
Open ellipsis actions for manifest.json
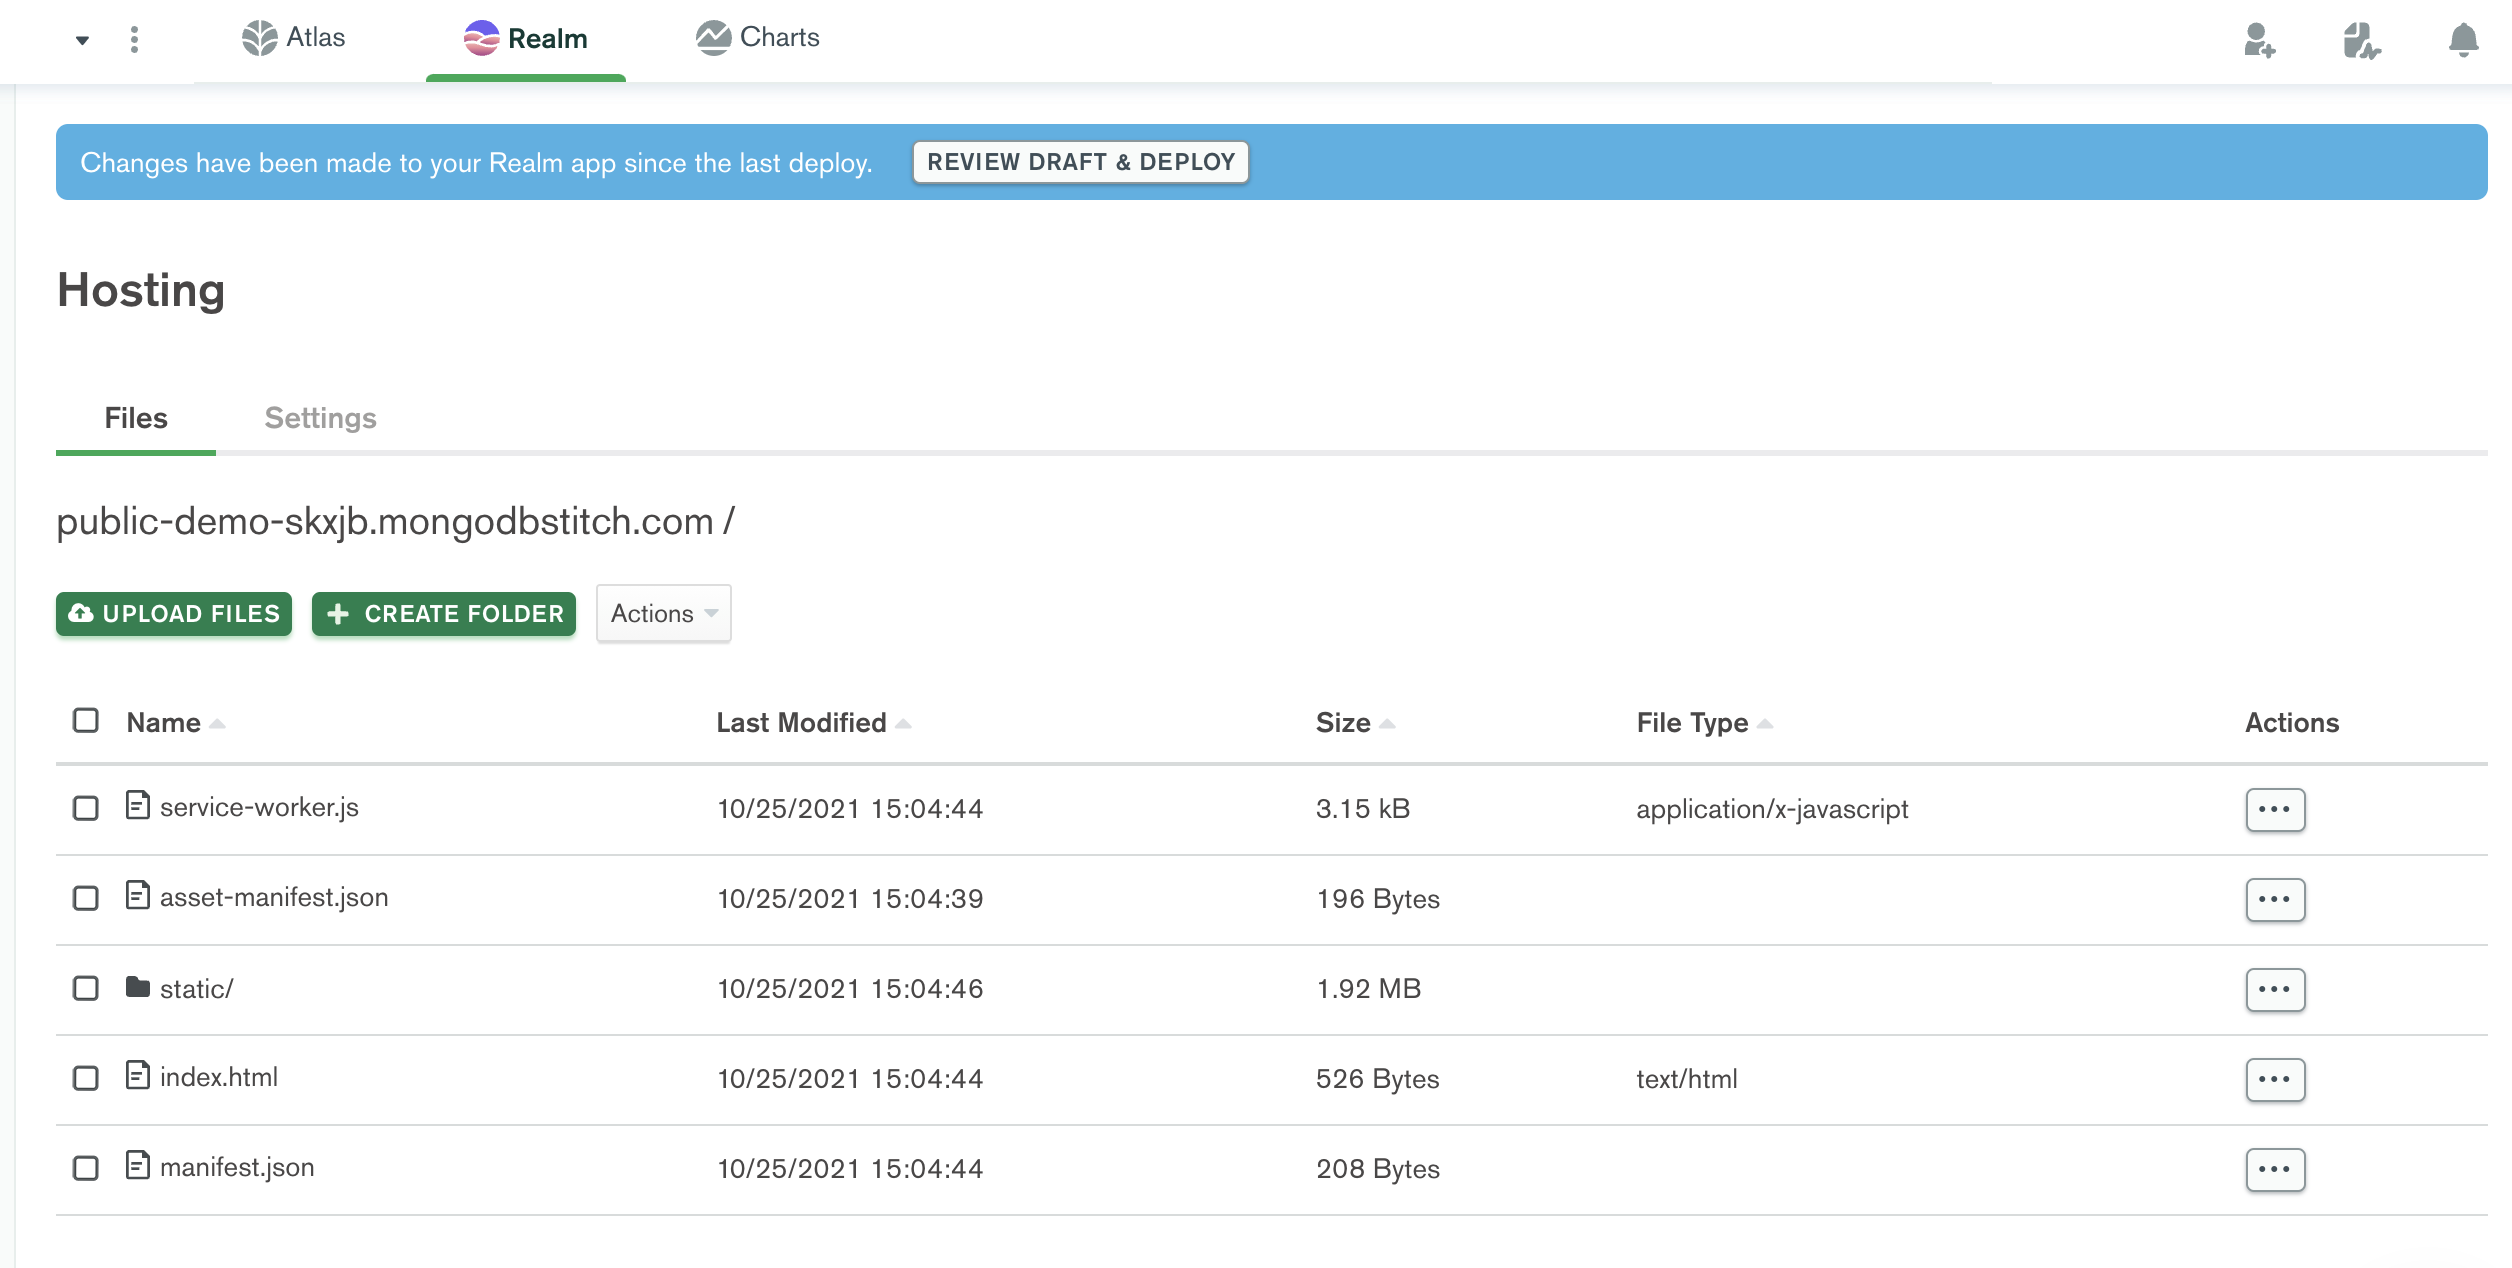[2275, 1169]
